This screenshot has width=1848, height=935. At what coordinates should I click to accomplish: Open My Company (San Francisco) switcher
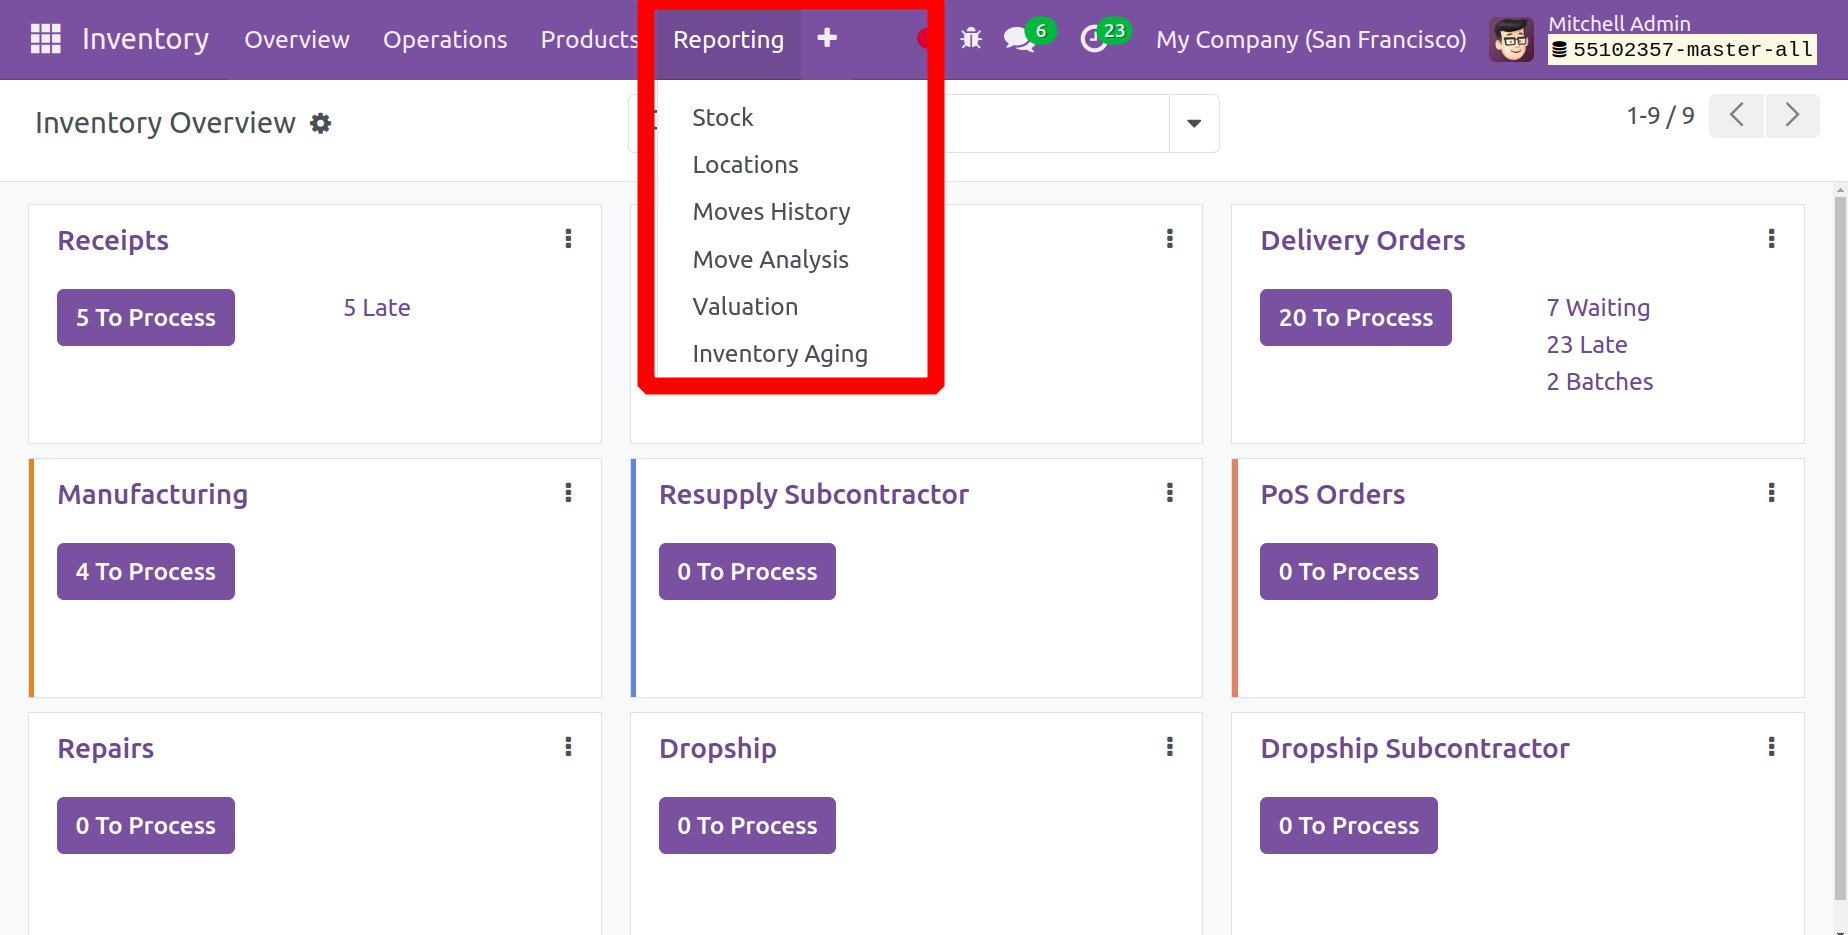pos(1310,40)
